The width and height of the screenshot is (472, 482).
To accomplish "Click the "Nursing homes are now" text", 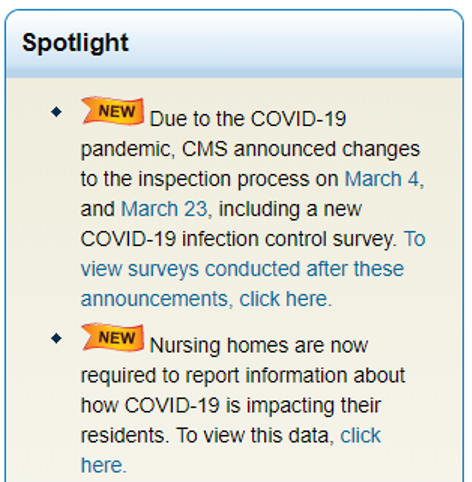I will [259, 345].
